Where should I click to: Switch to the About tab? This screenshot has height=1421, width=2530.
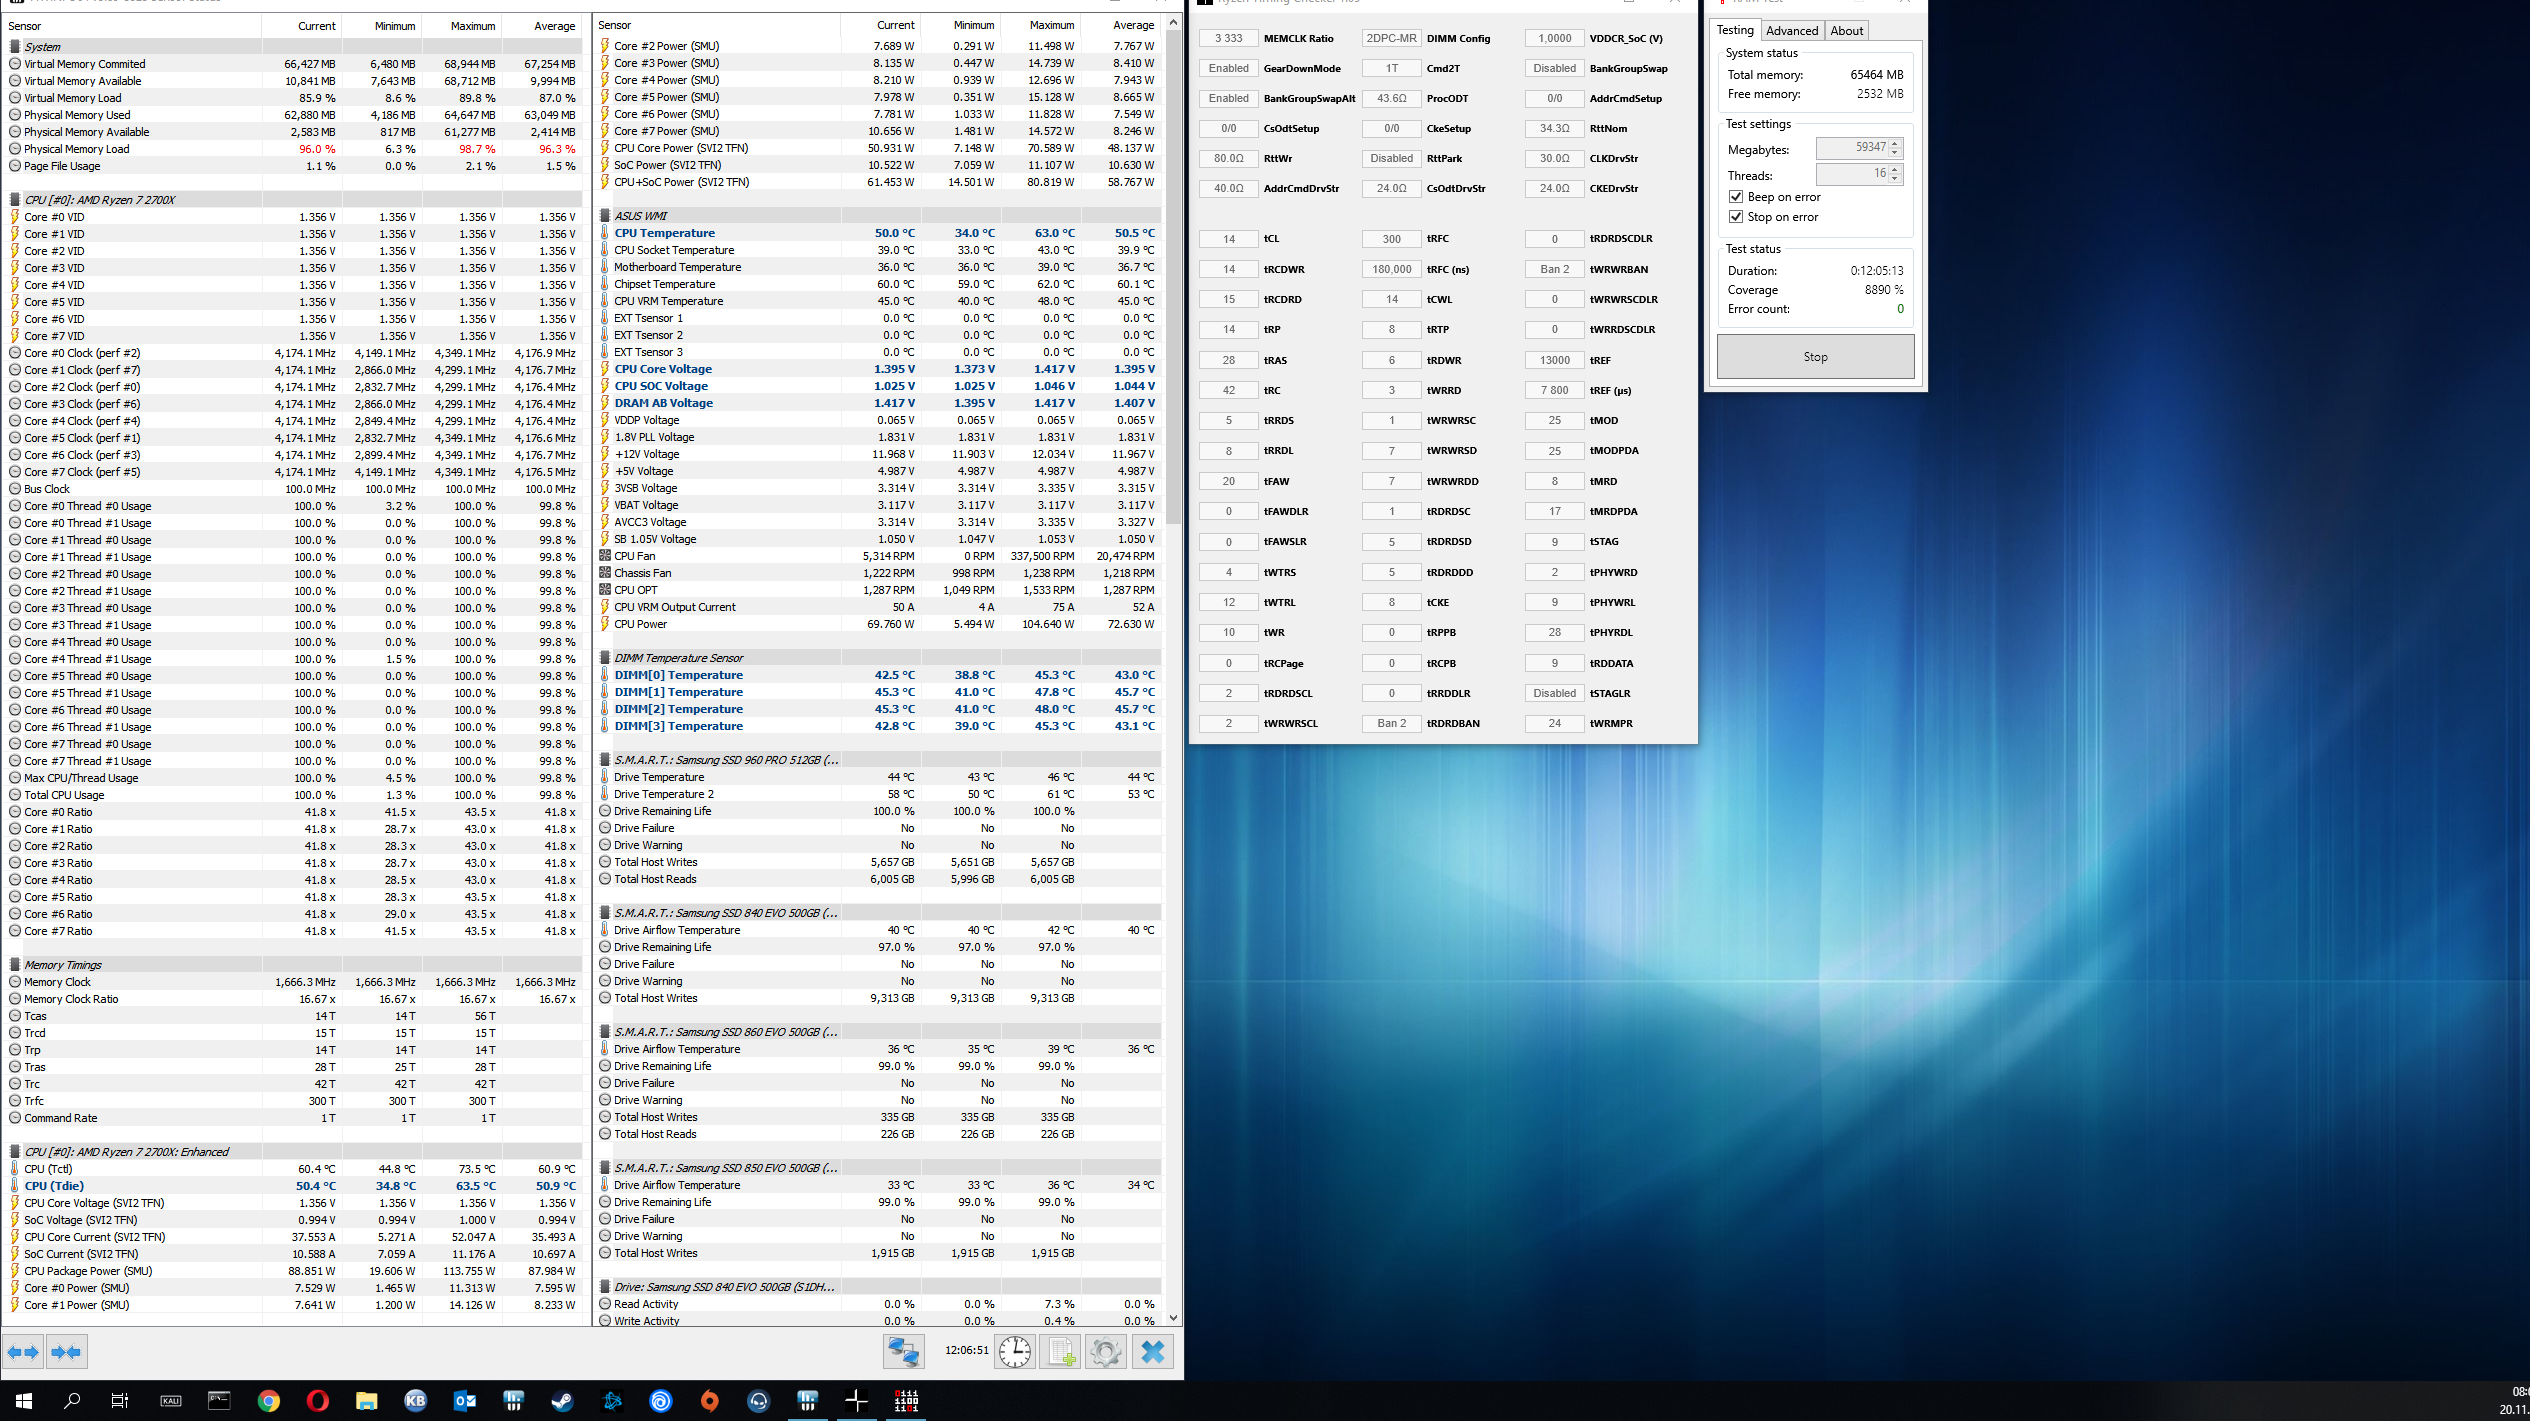point(1846,31)
